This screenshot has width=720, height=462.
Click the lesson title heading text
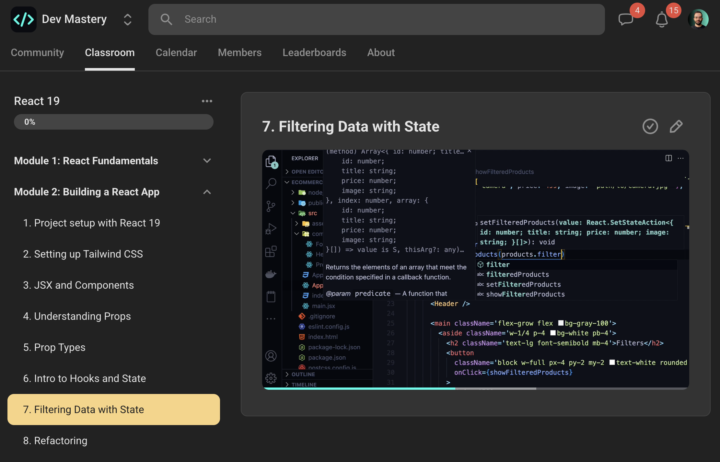coord(351,126)
